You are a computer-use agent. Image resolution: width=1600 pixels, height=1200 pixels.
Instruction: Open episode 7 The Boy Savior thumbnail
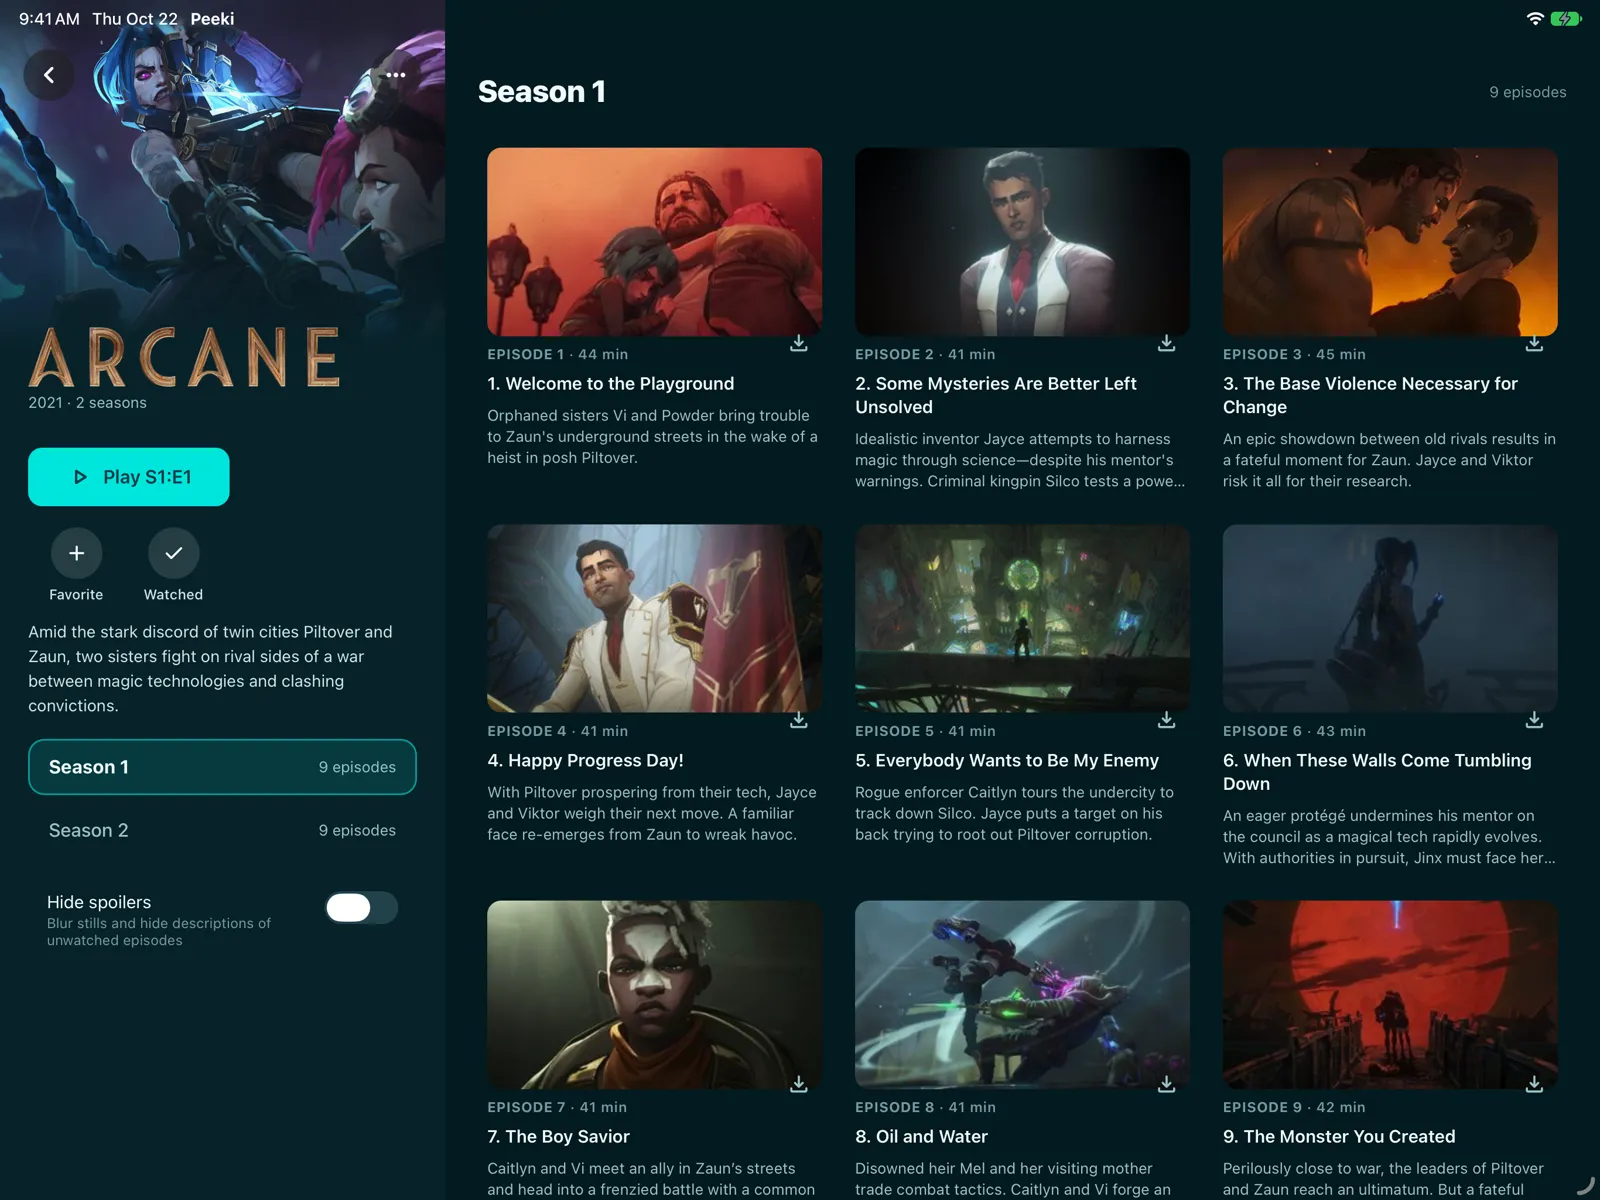655,995
